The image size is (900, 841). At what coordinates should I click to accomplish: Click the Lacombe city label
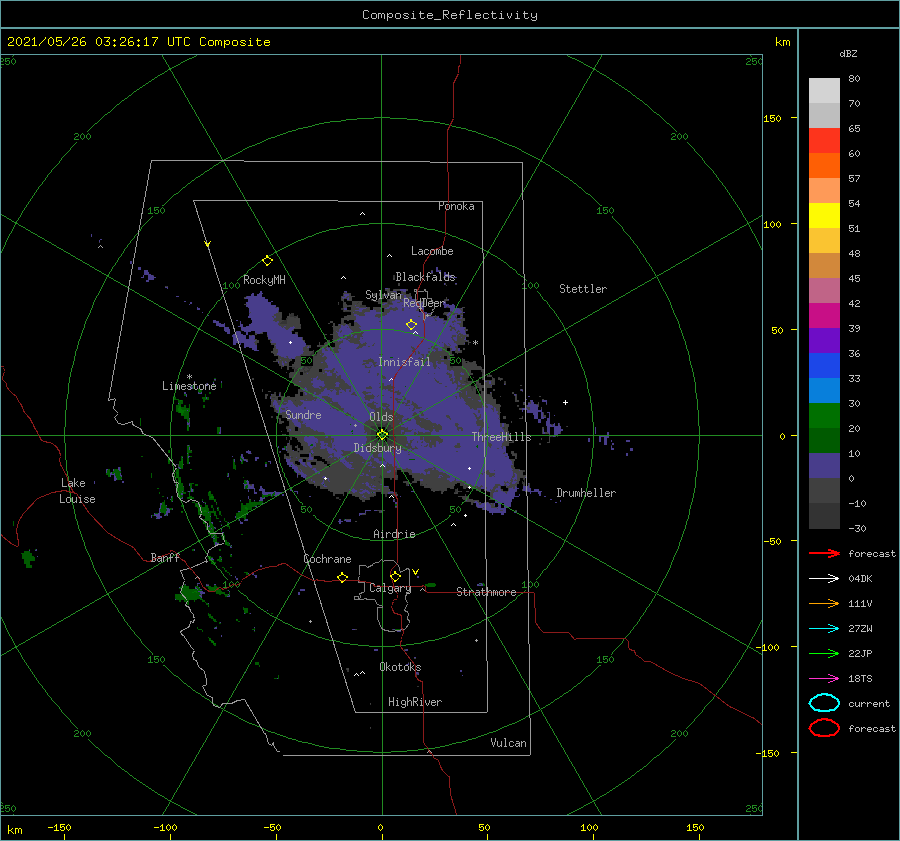[432, 251]
